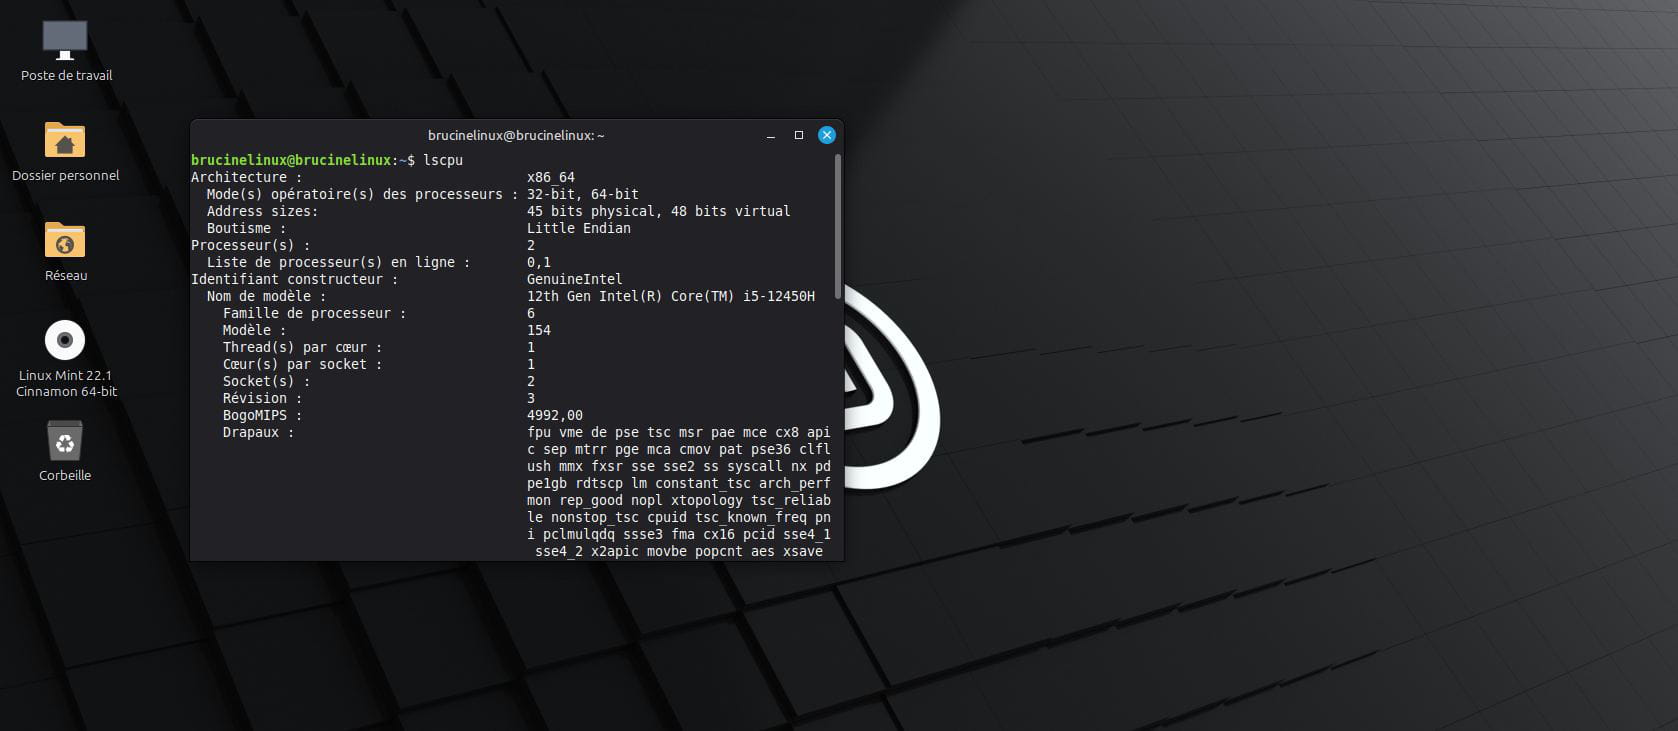Click the terminal vertical scrollbar
The height and width of the screenshot is (731, 1678).
[838, 227]
